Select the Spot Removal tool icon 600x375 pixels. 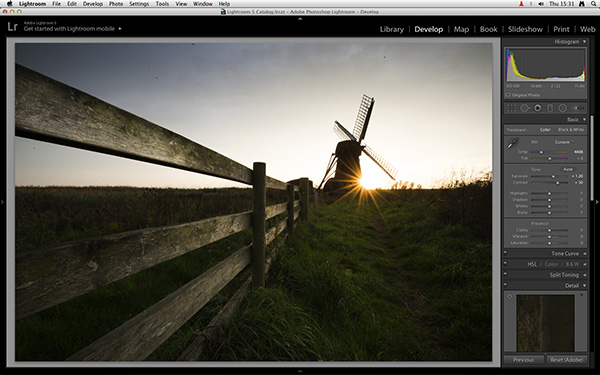coord(524,108)
